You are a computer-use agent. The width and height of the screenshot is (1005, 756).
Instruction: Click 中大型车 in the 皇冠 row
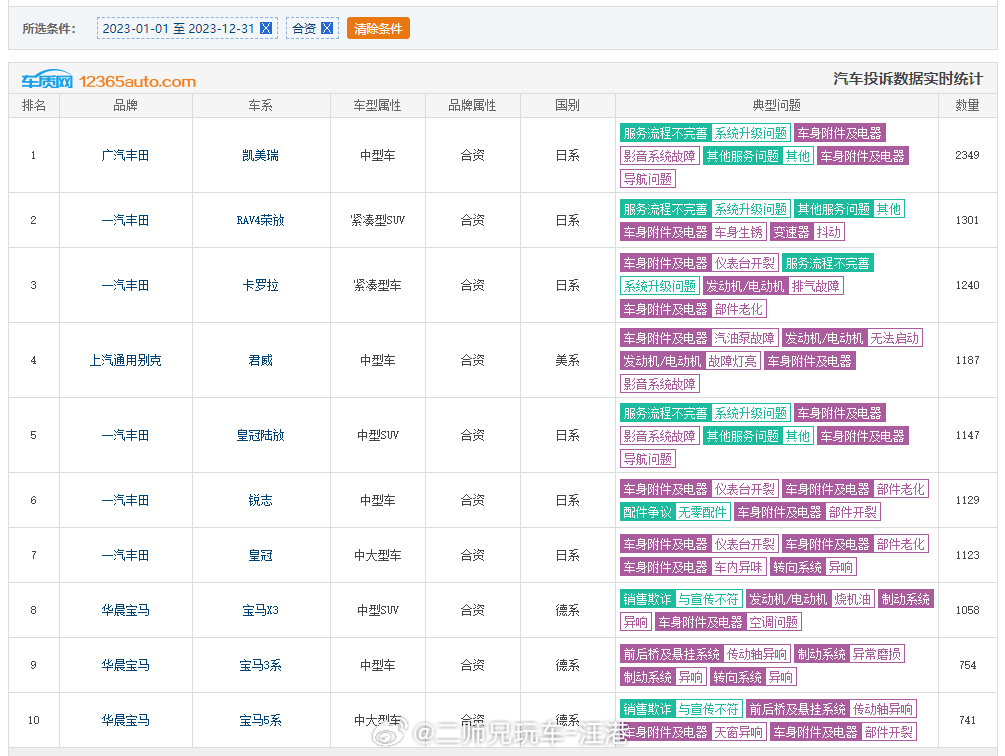click(378, 555)
